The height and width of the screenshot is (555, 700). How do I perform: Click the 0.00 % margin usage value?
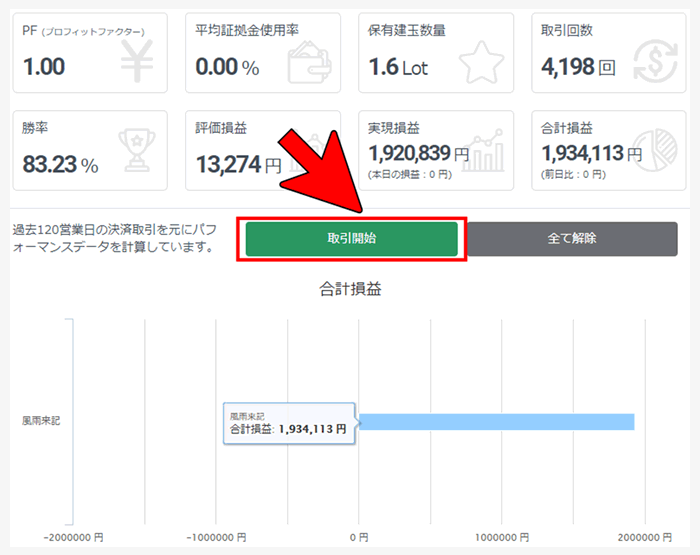[227, 67]
